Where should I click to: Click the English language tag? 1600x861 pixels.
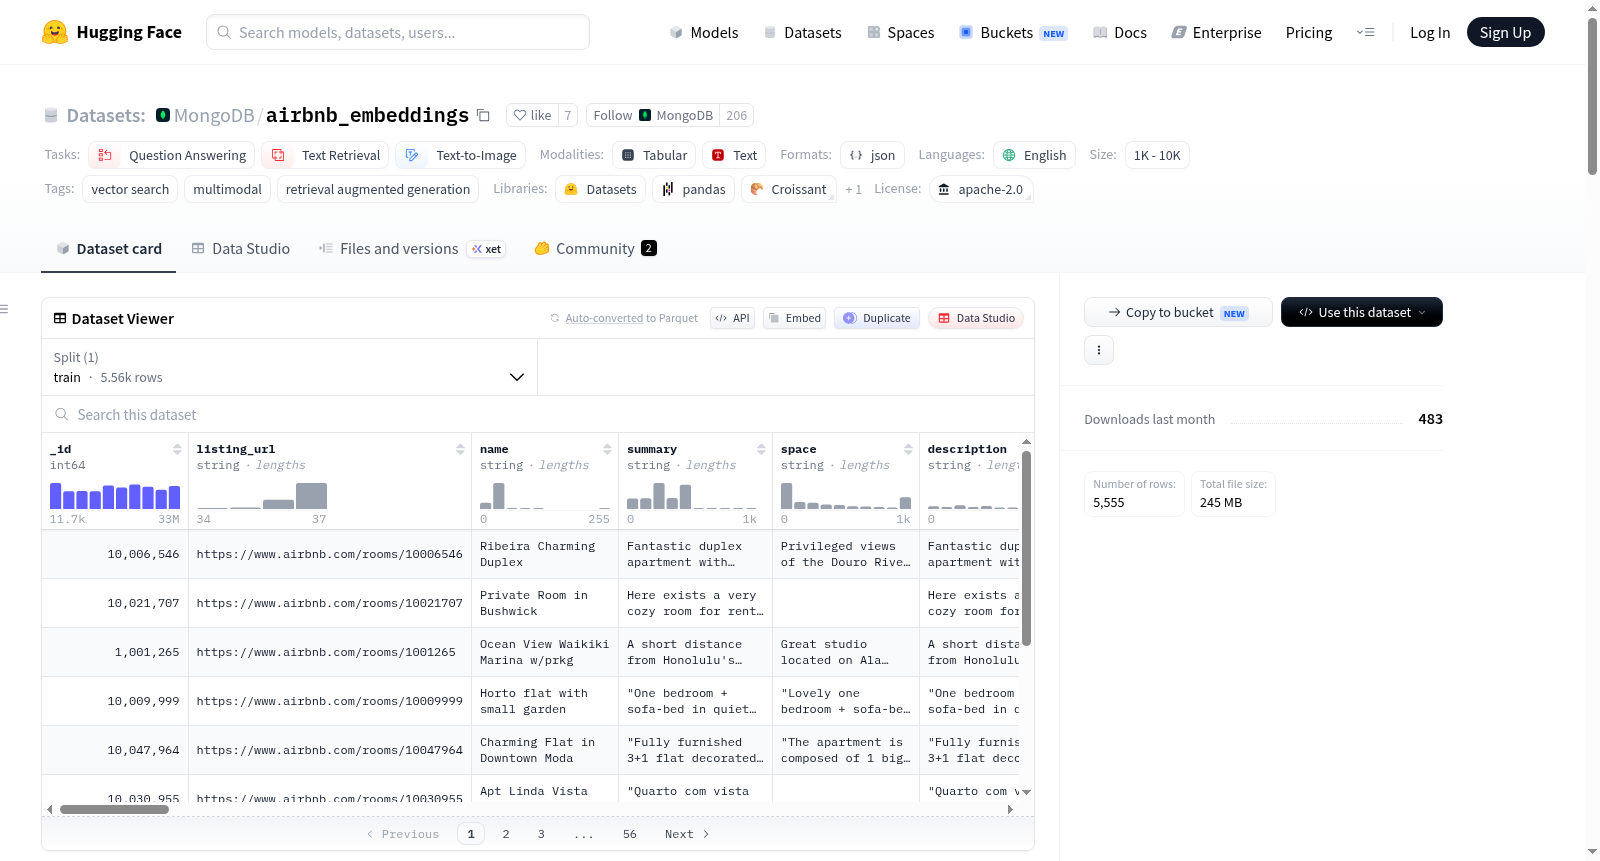coord(1034,155)
